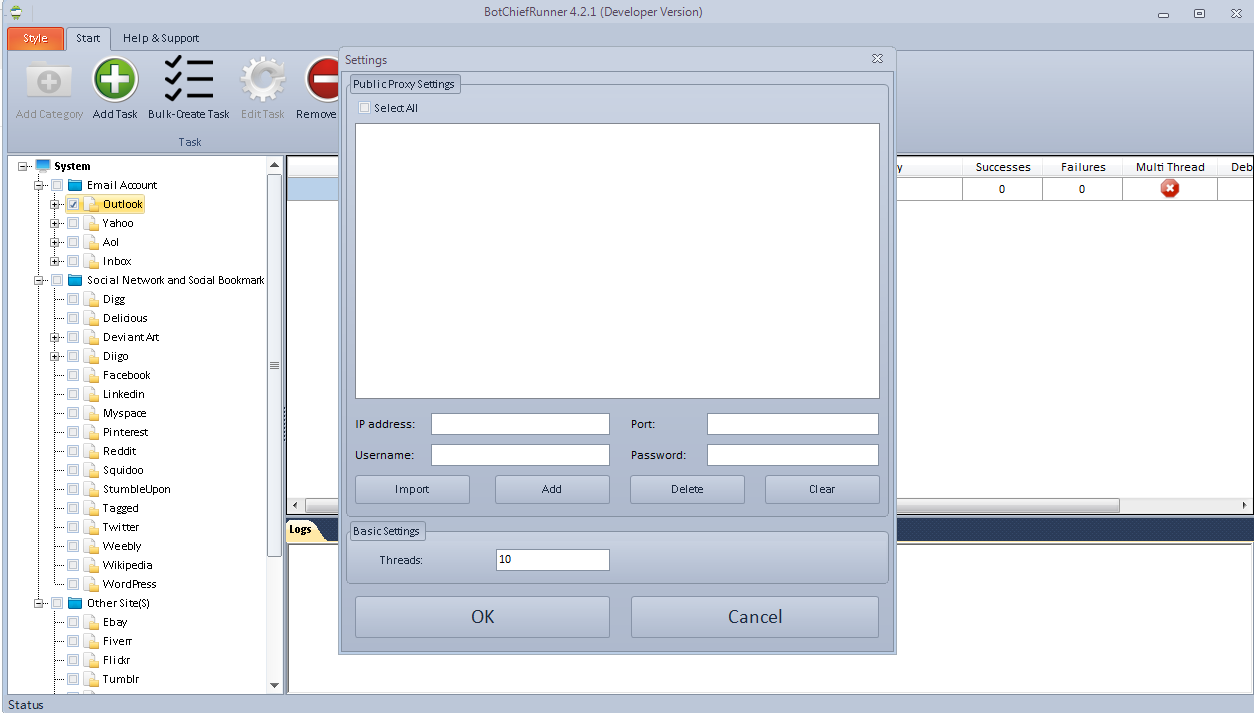
Task: Click the Add Category folder icon
Action: click(49, 80)
